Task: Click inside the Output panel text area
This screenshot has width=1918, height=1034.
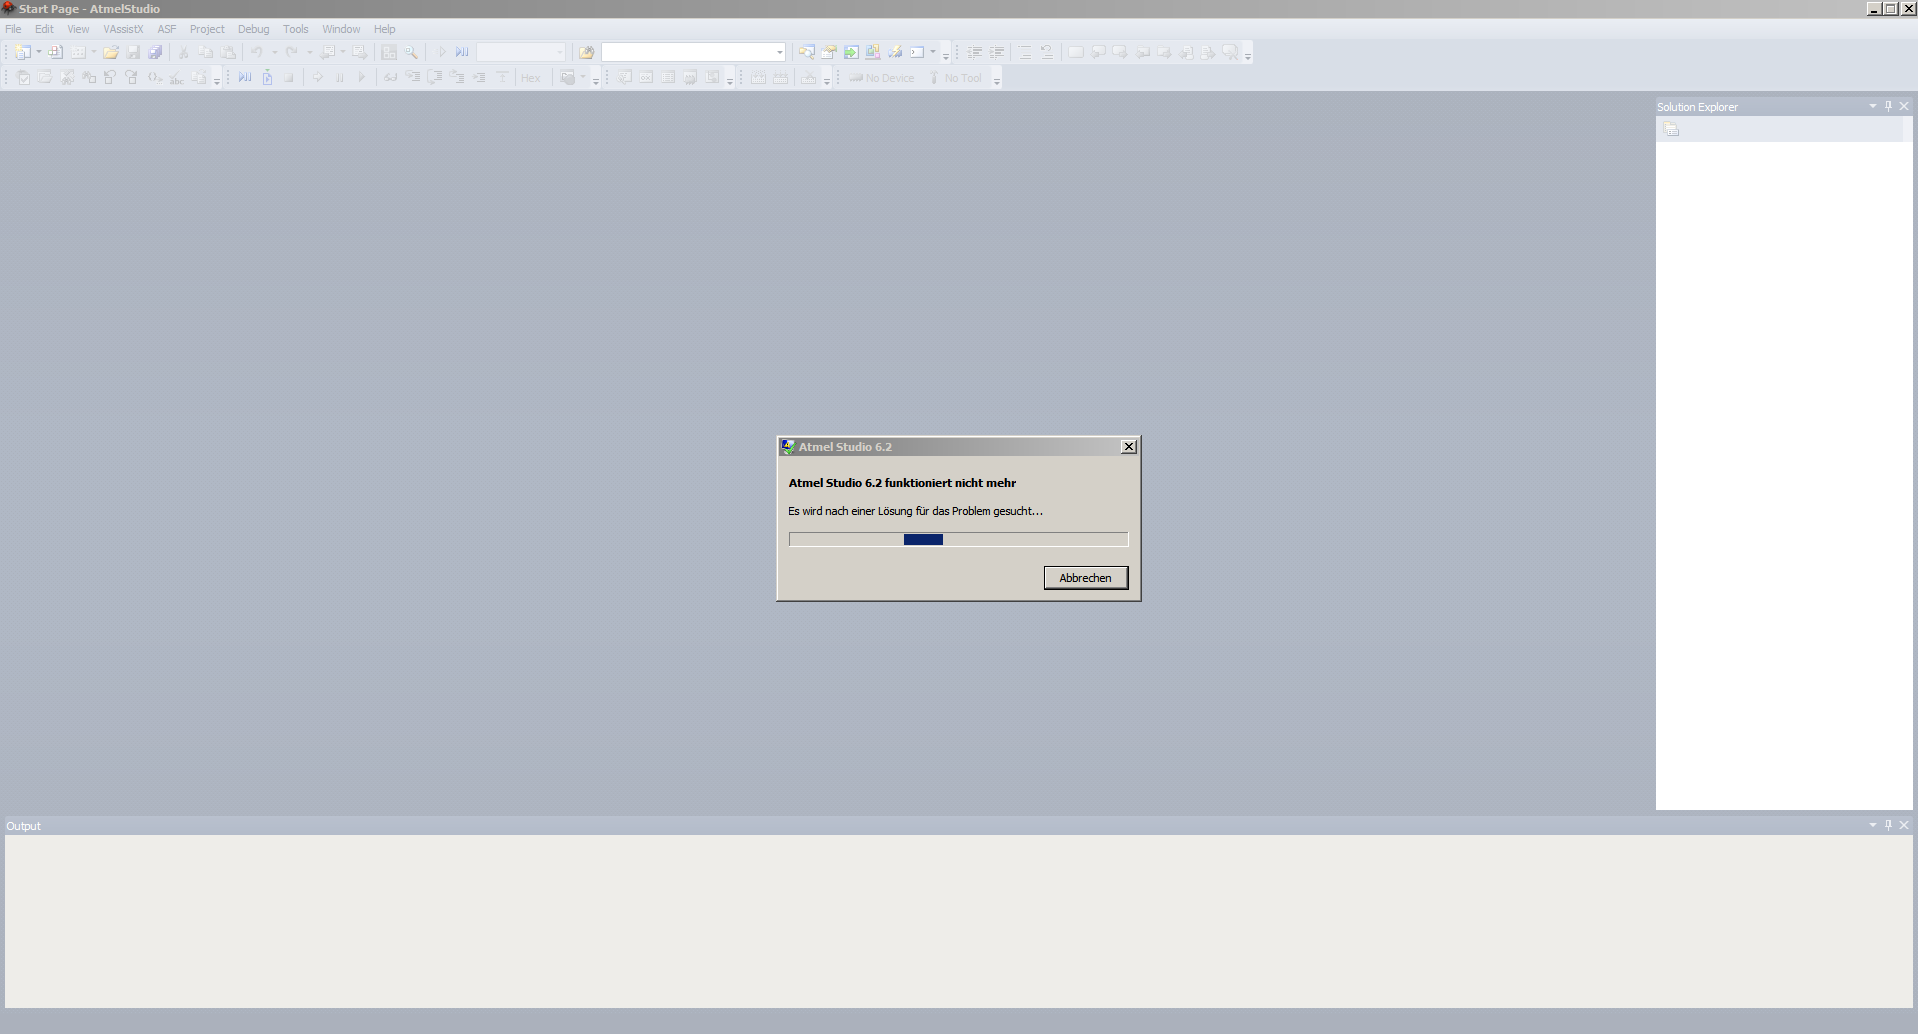Action: tap(958, 921)
